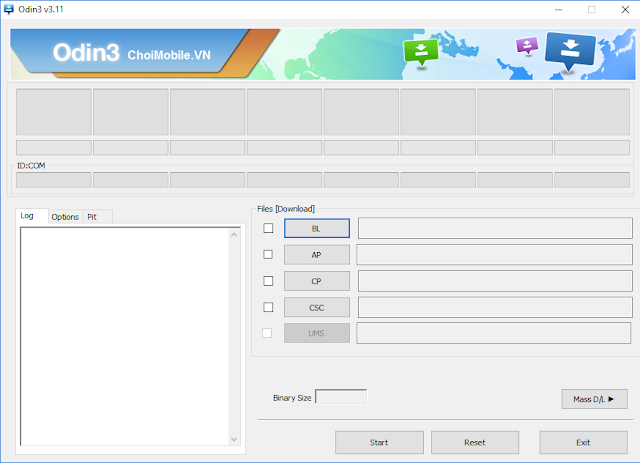The height and width of the screenshot is (463, 640).
Task: Click the Binary Size field
Action: click(x=341, y=396)
